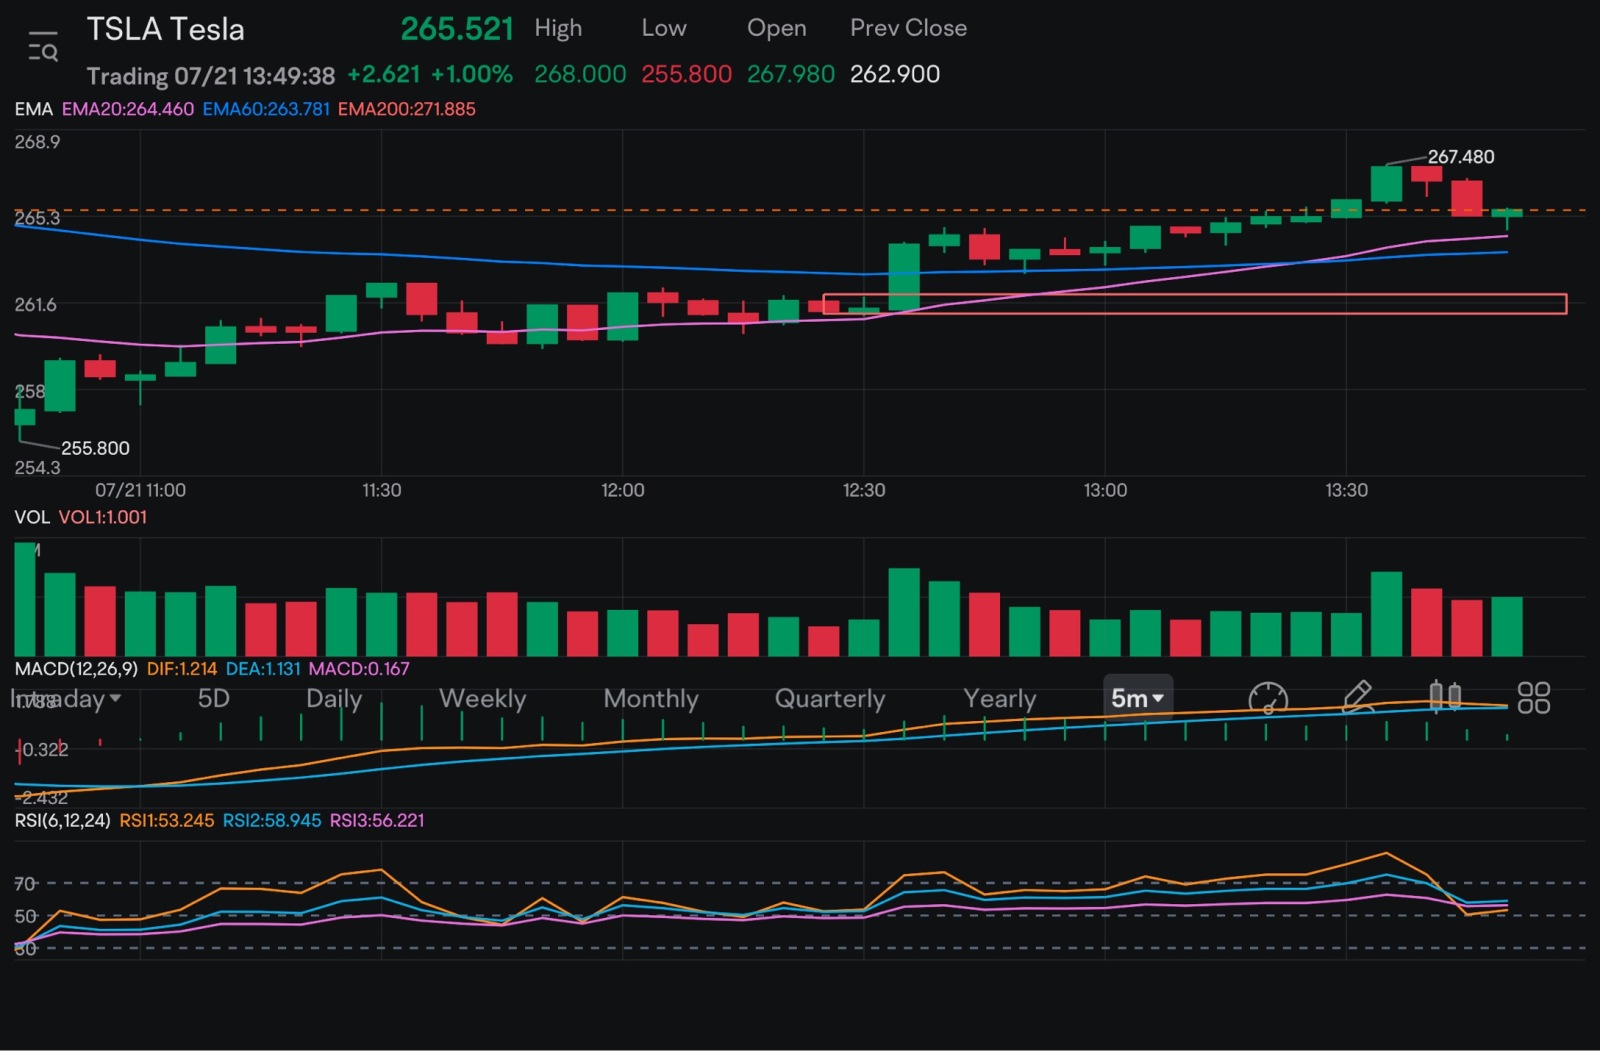Open the stock search list icon

pos(43,47)
